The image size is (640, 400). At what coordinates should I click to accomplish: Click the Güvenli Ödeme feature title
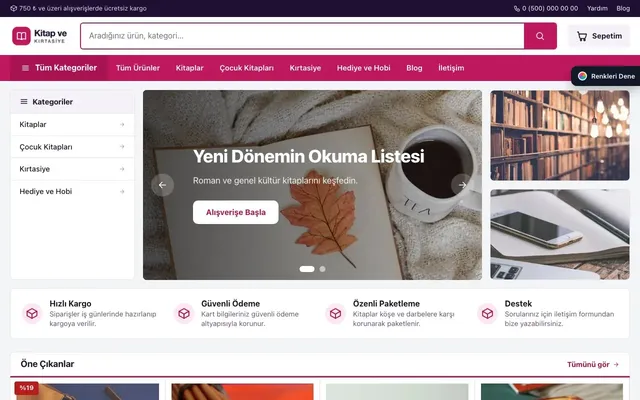(230, 304)
